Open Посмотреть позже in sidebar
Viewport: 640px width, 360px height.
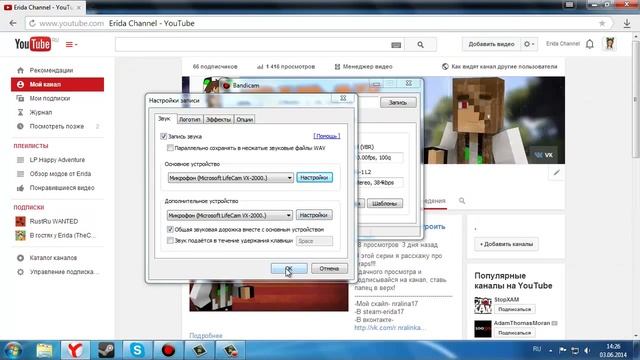56,127
